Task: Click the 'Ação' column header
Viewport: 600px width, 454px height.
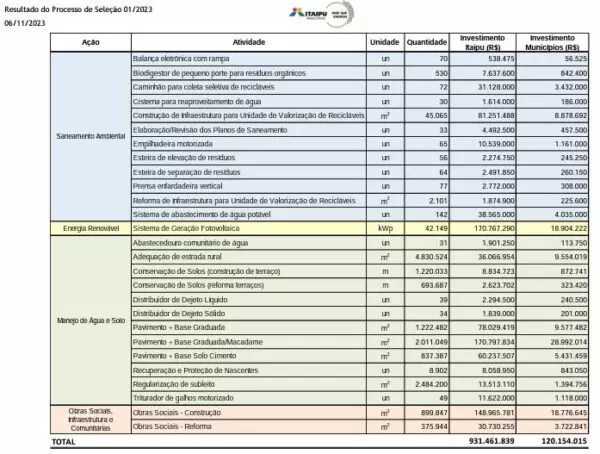Action: click(90, 44)
